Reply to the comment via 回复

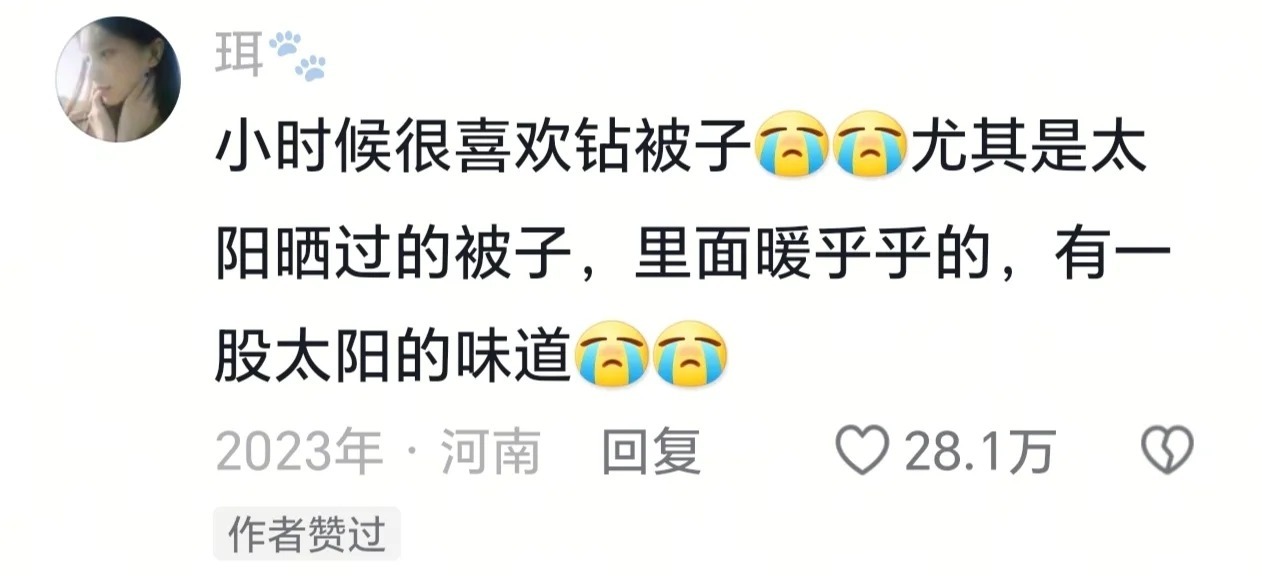click(x=651, y=451)
